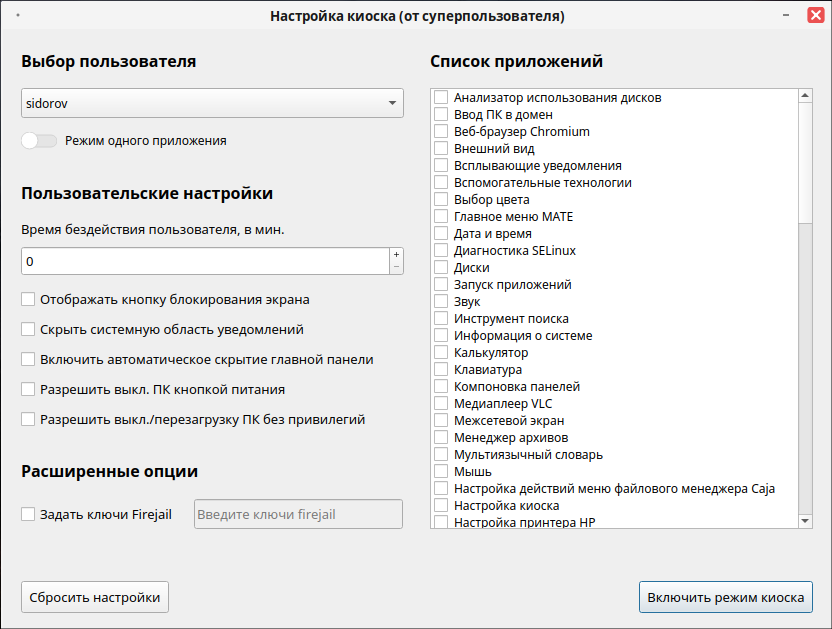The height and width of the screenshot is (629, 832).
Task: Toggle the single application mode switch
Action: pyautogui.click(x=40, y=141)
